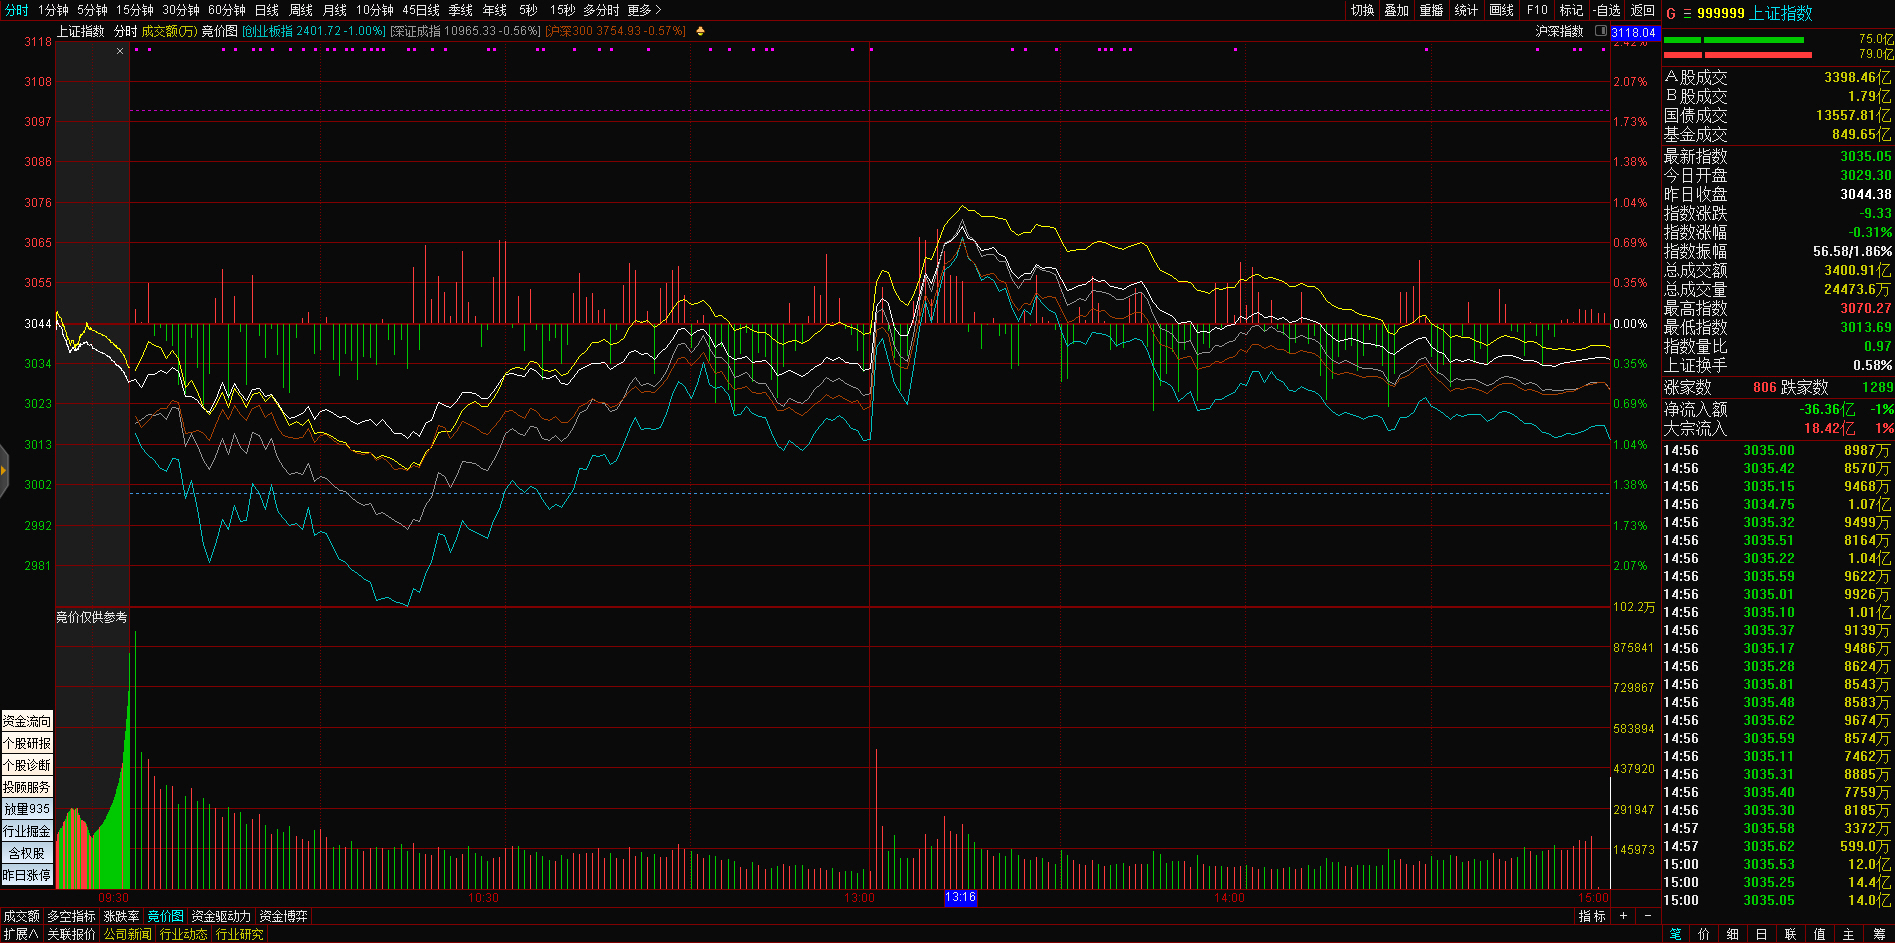
Task: Click the orange up-down arrow next to 沪深300
Action: coord(700,31)
